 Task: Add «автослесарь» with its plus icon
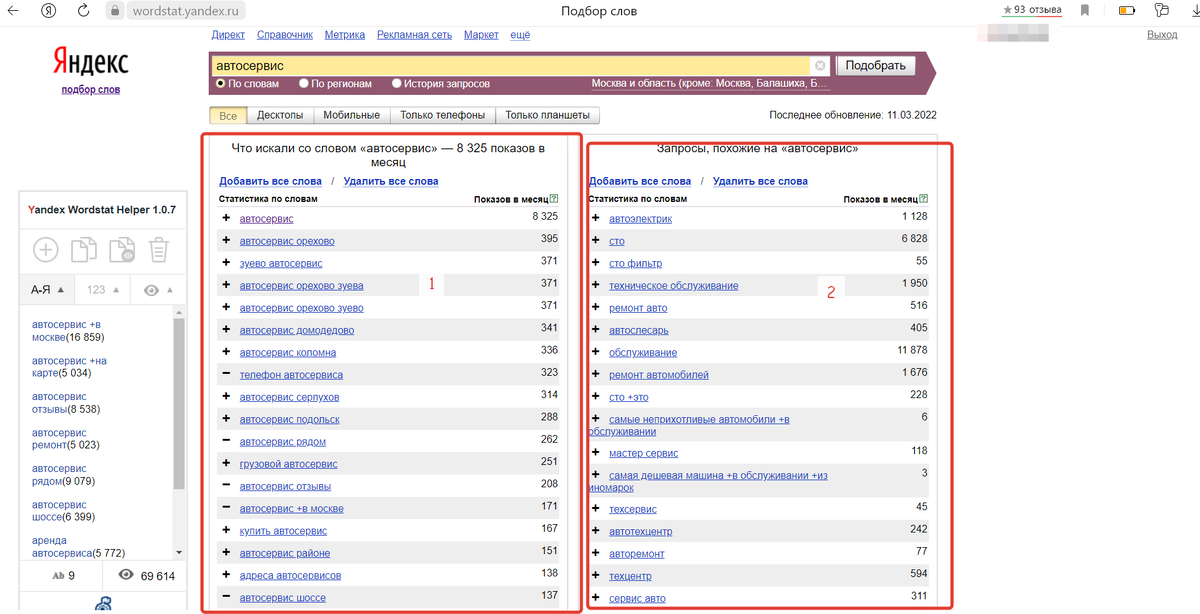596,330
